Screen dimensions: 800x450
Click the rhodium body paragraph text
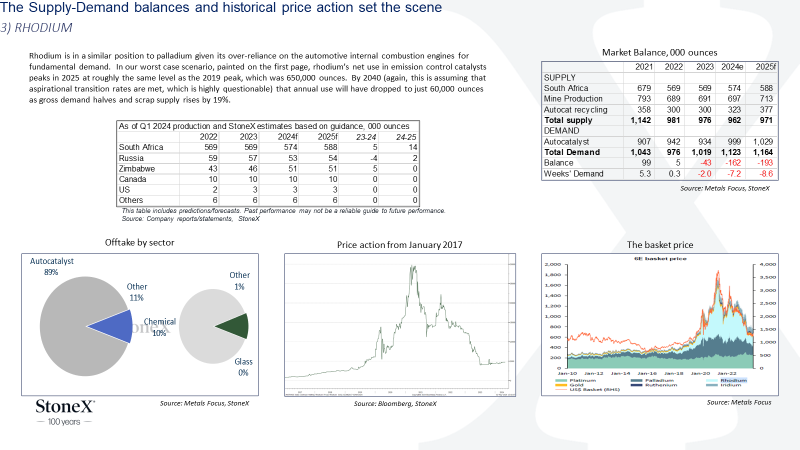257,78
